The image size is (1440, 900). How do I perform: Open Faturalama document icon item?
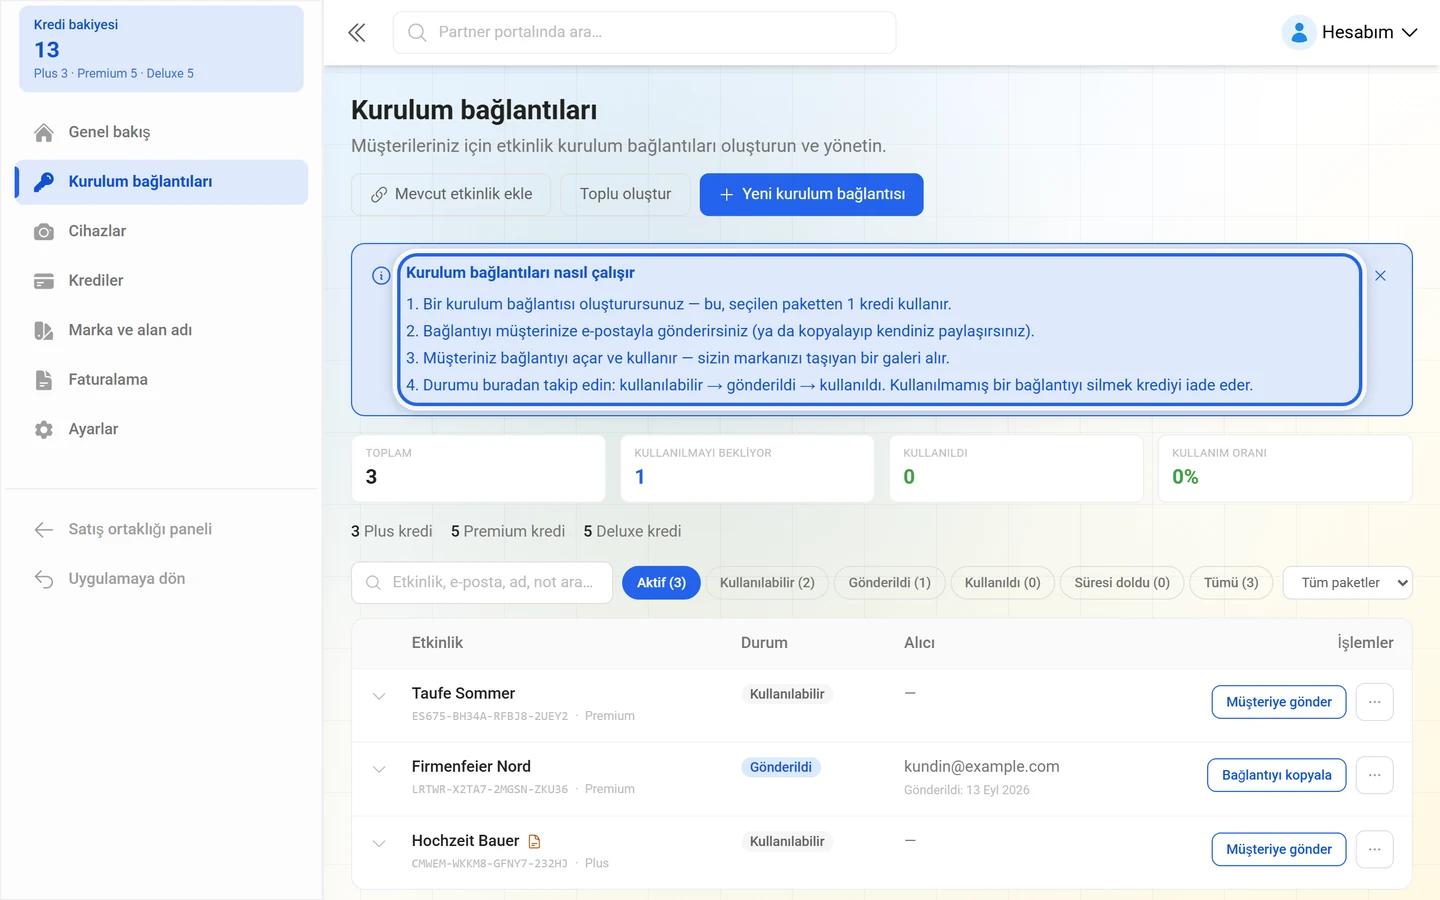click(x=162, y=380)
